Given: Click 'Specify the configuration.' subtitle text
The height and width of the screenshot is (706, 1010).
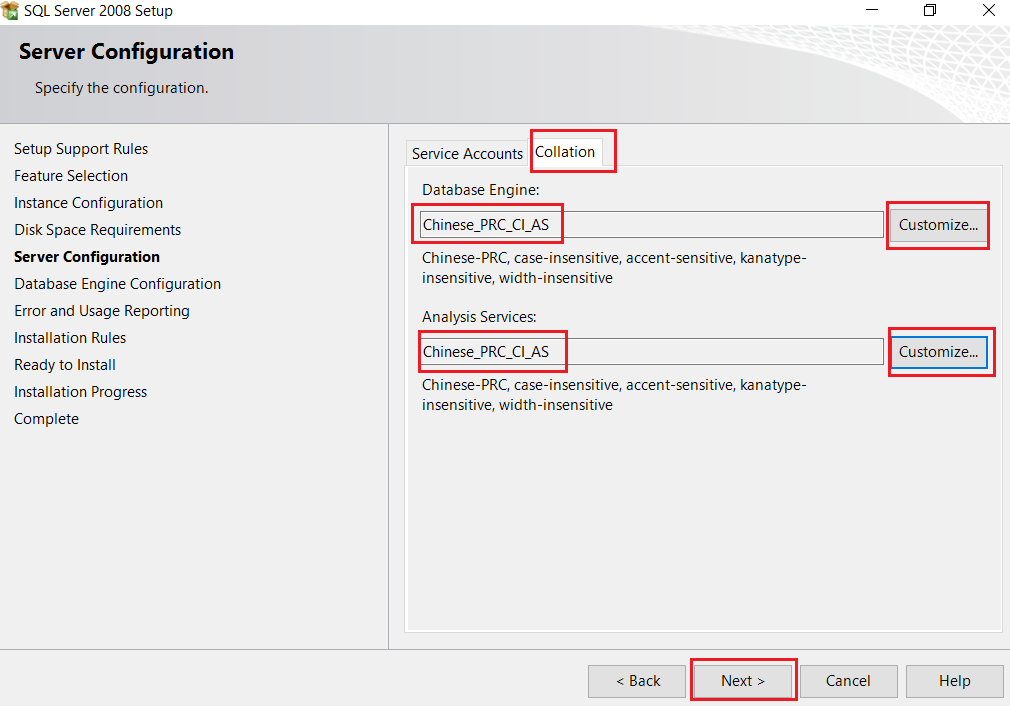Looking at the screenshot, I should coord(122,88).
